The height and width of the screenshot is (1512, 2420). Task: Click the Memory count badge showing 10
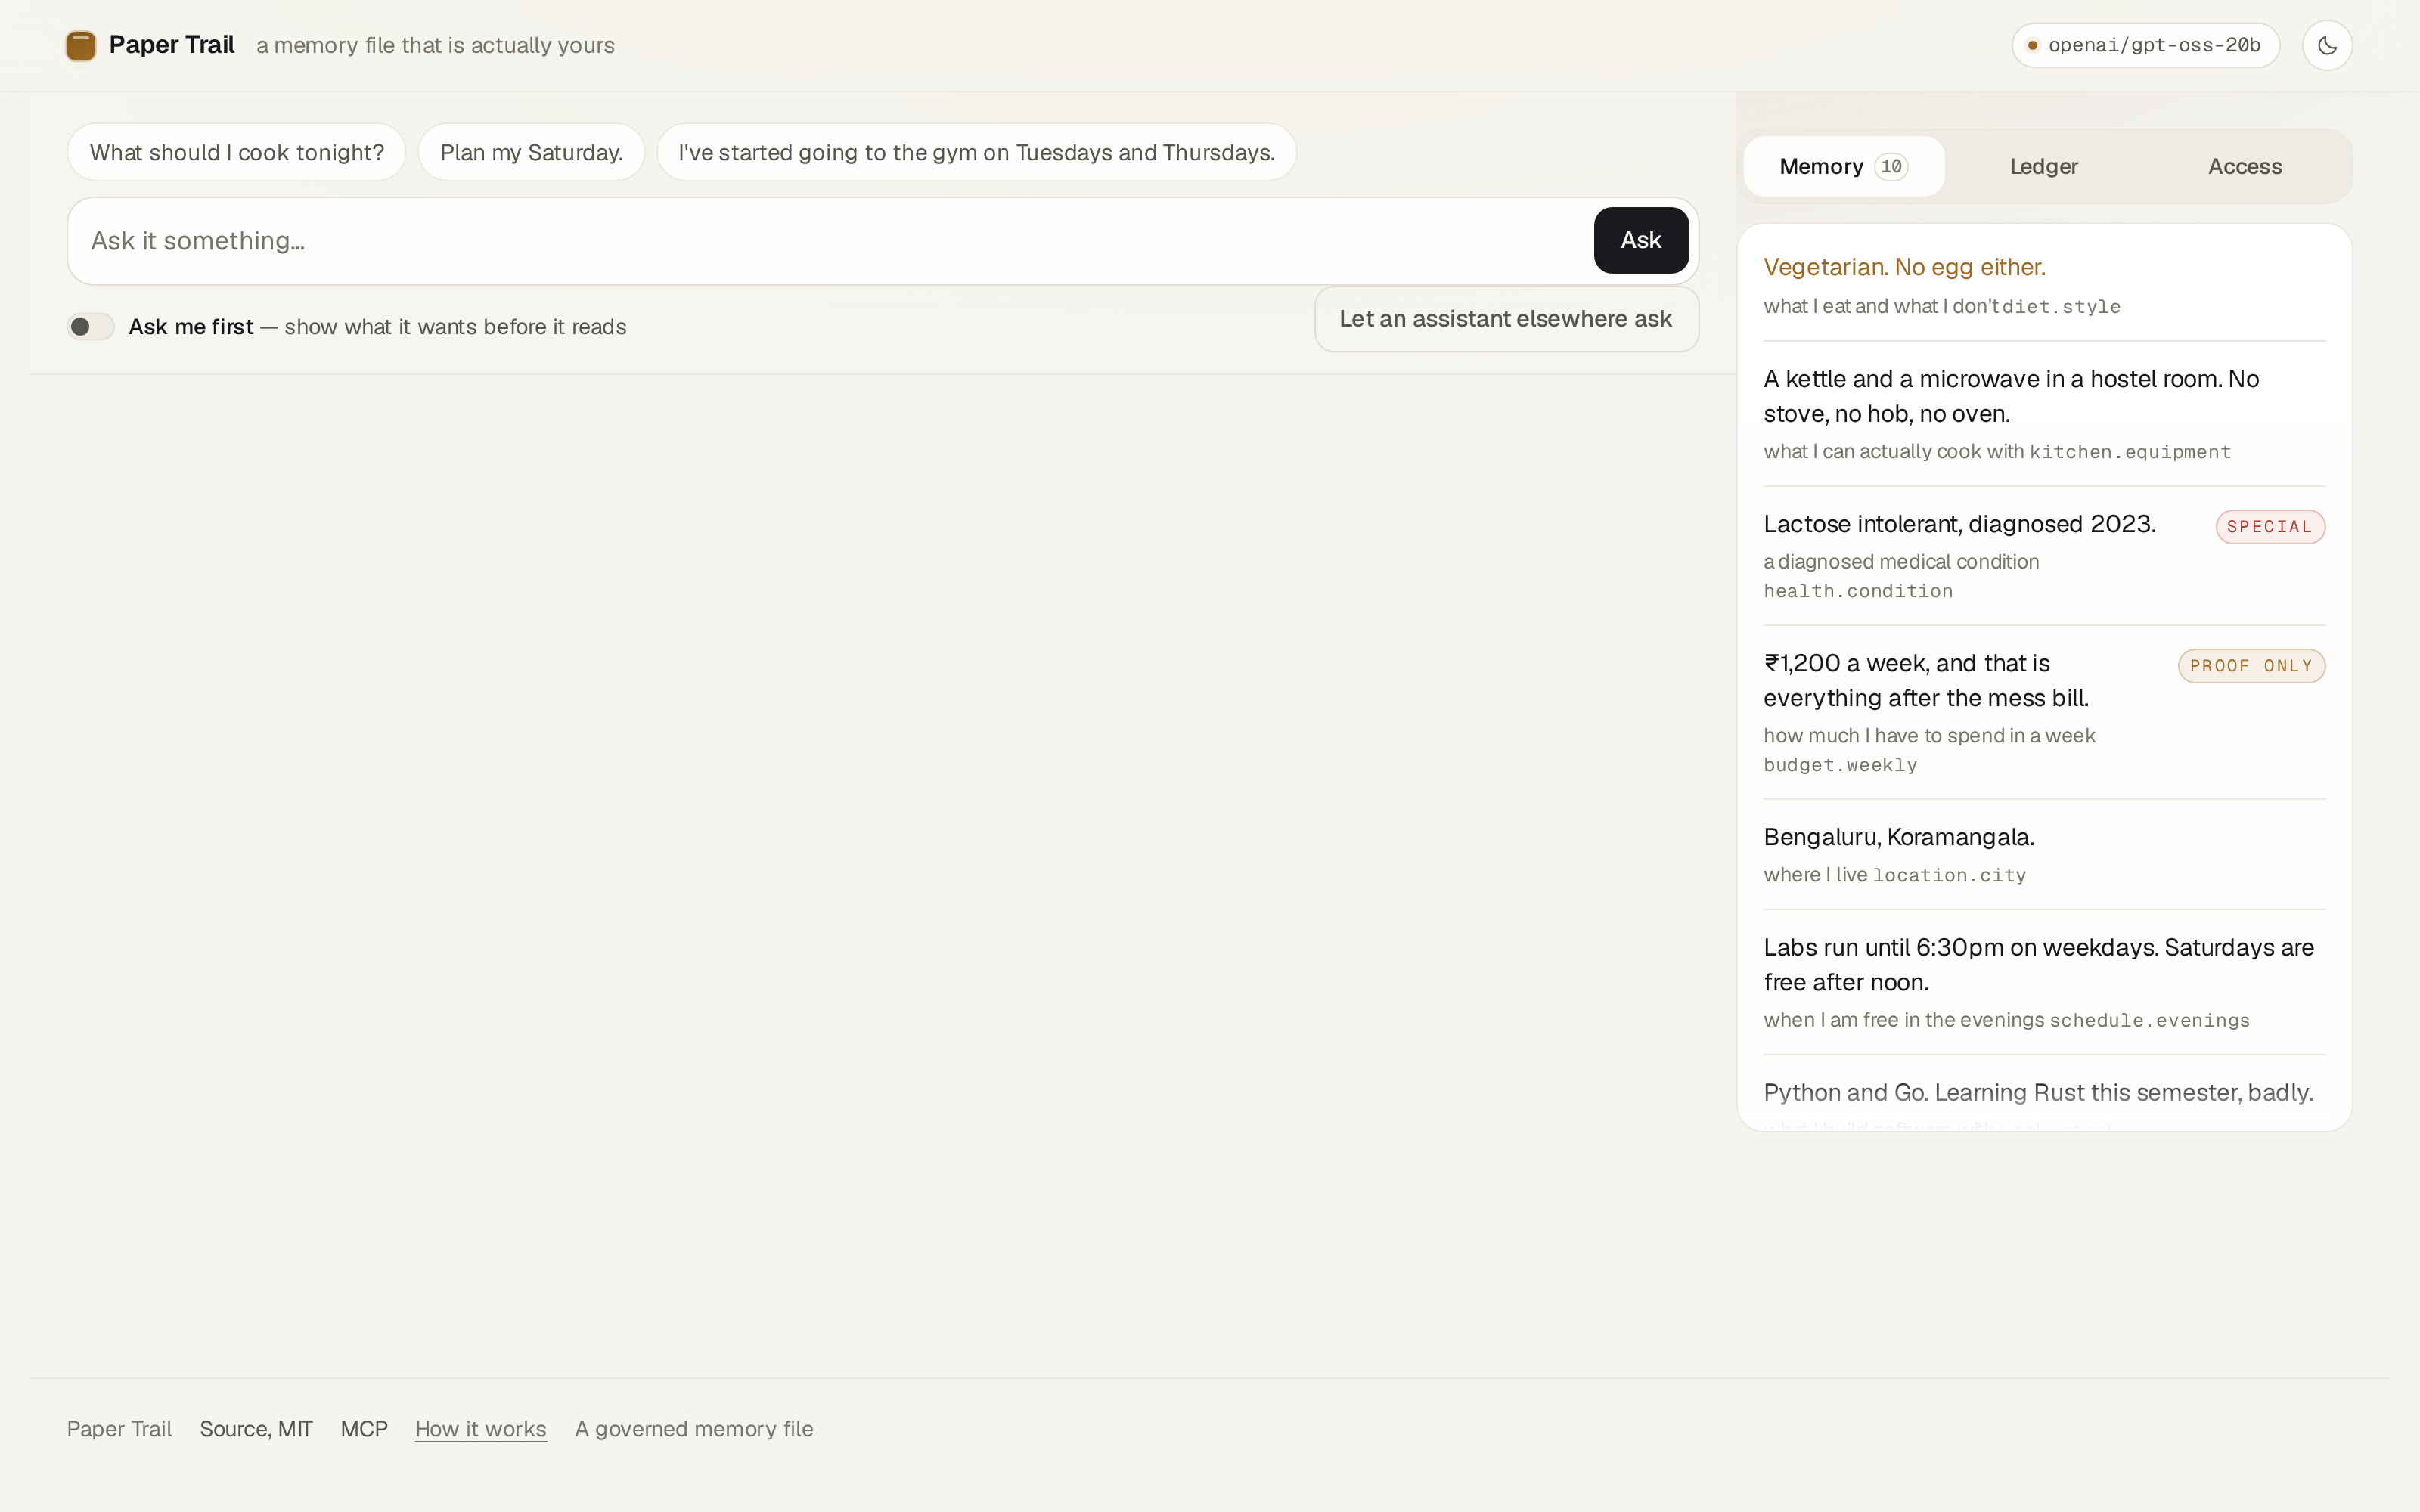tap(1890, 167)
